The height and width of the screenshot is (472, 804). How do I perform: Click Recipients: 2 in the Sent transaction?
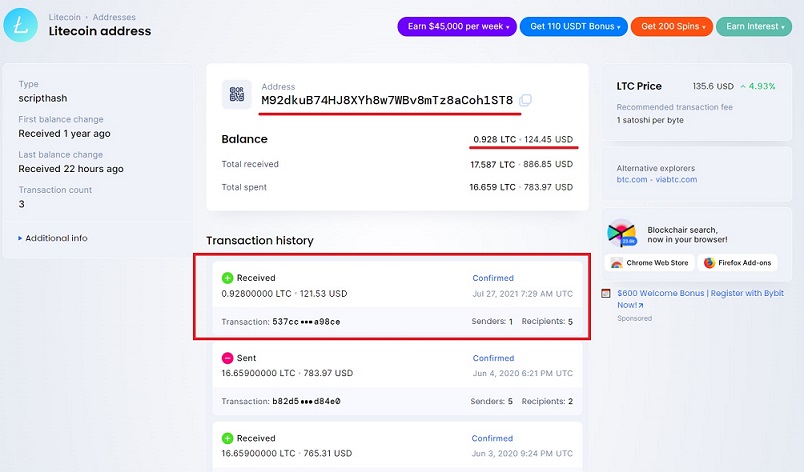point(547,401)
